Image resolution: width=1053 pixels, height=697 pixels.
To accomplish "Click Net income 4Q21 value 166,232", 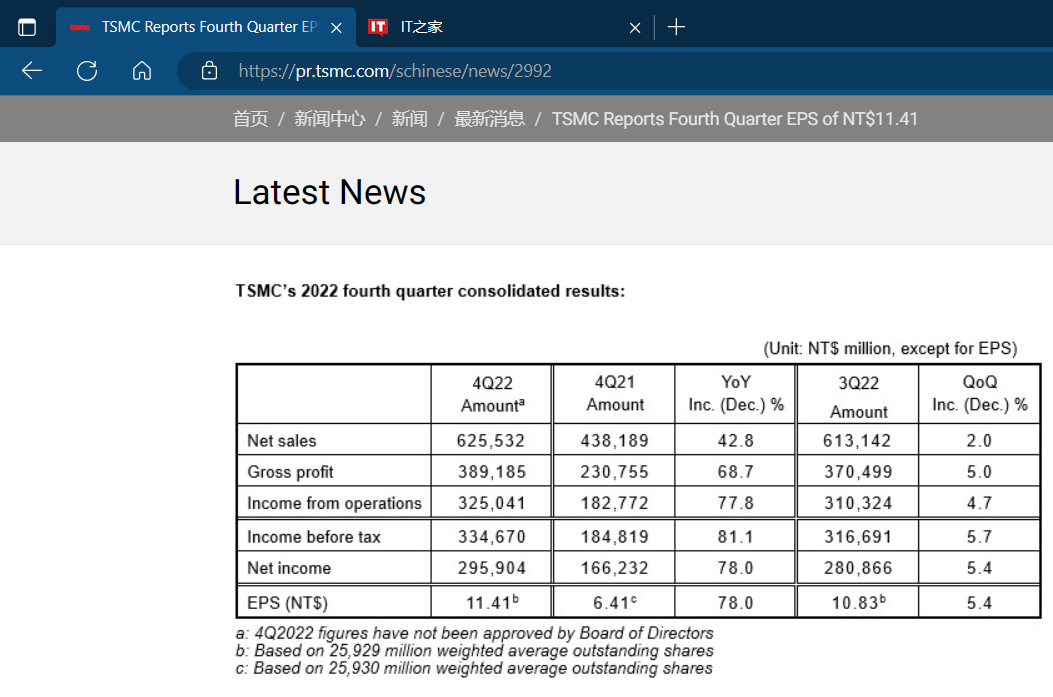I will pos(614,568).
